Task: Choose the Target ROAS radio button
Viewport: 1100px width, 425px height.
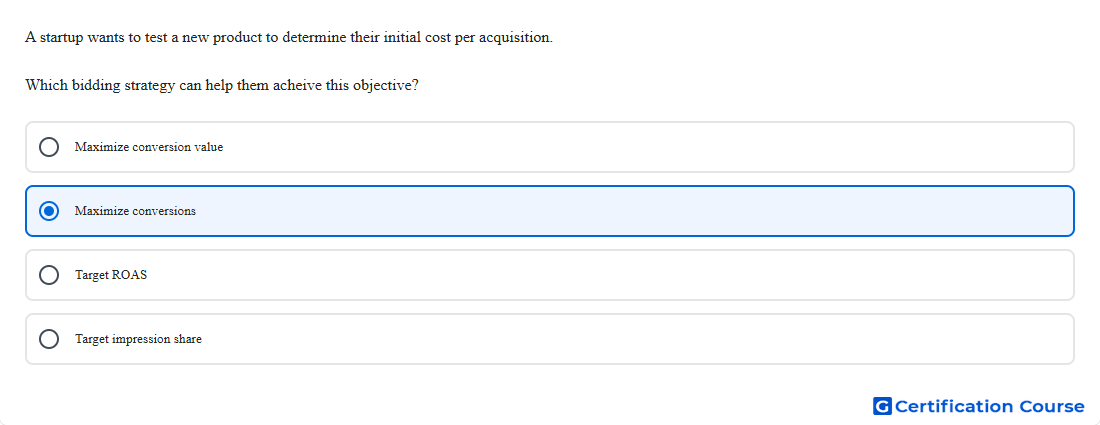Action: click(49, 275)
